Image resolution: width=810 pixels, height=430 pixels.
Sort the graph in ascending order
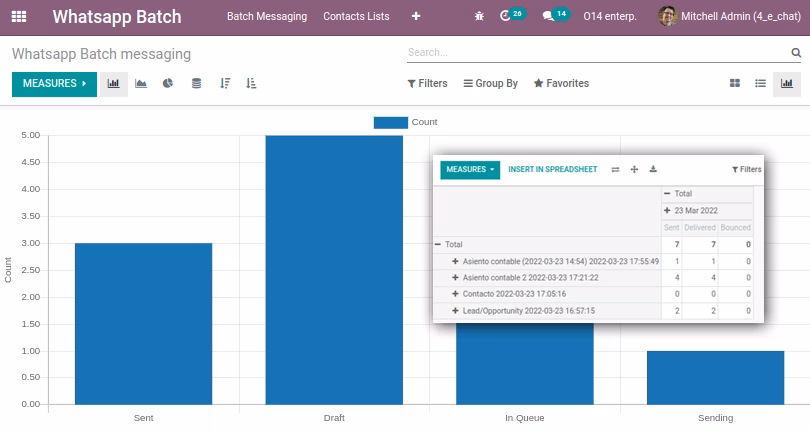tap(251, 84)
